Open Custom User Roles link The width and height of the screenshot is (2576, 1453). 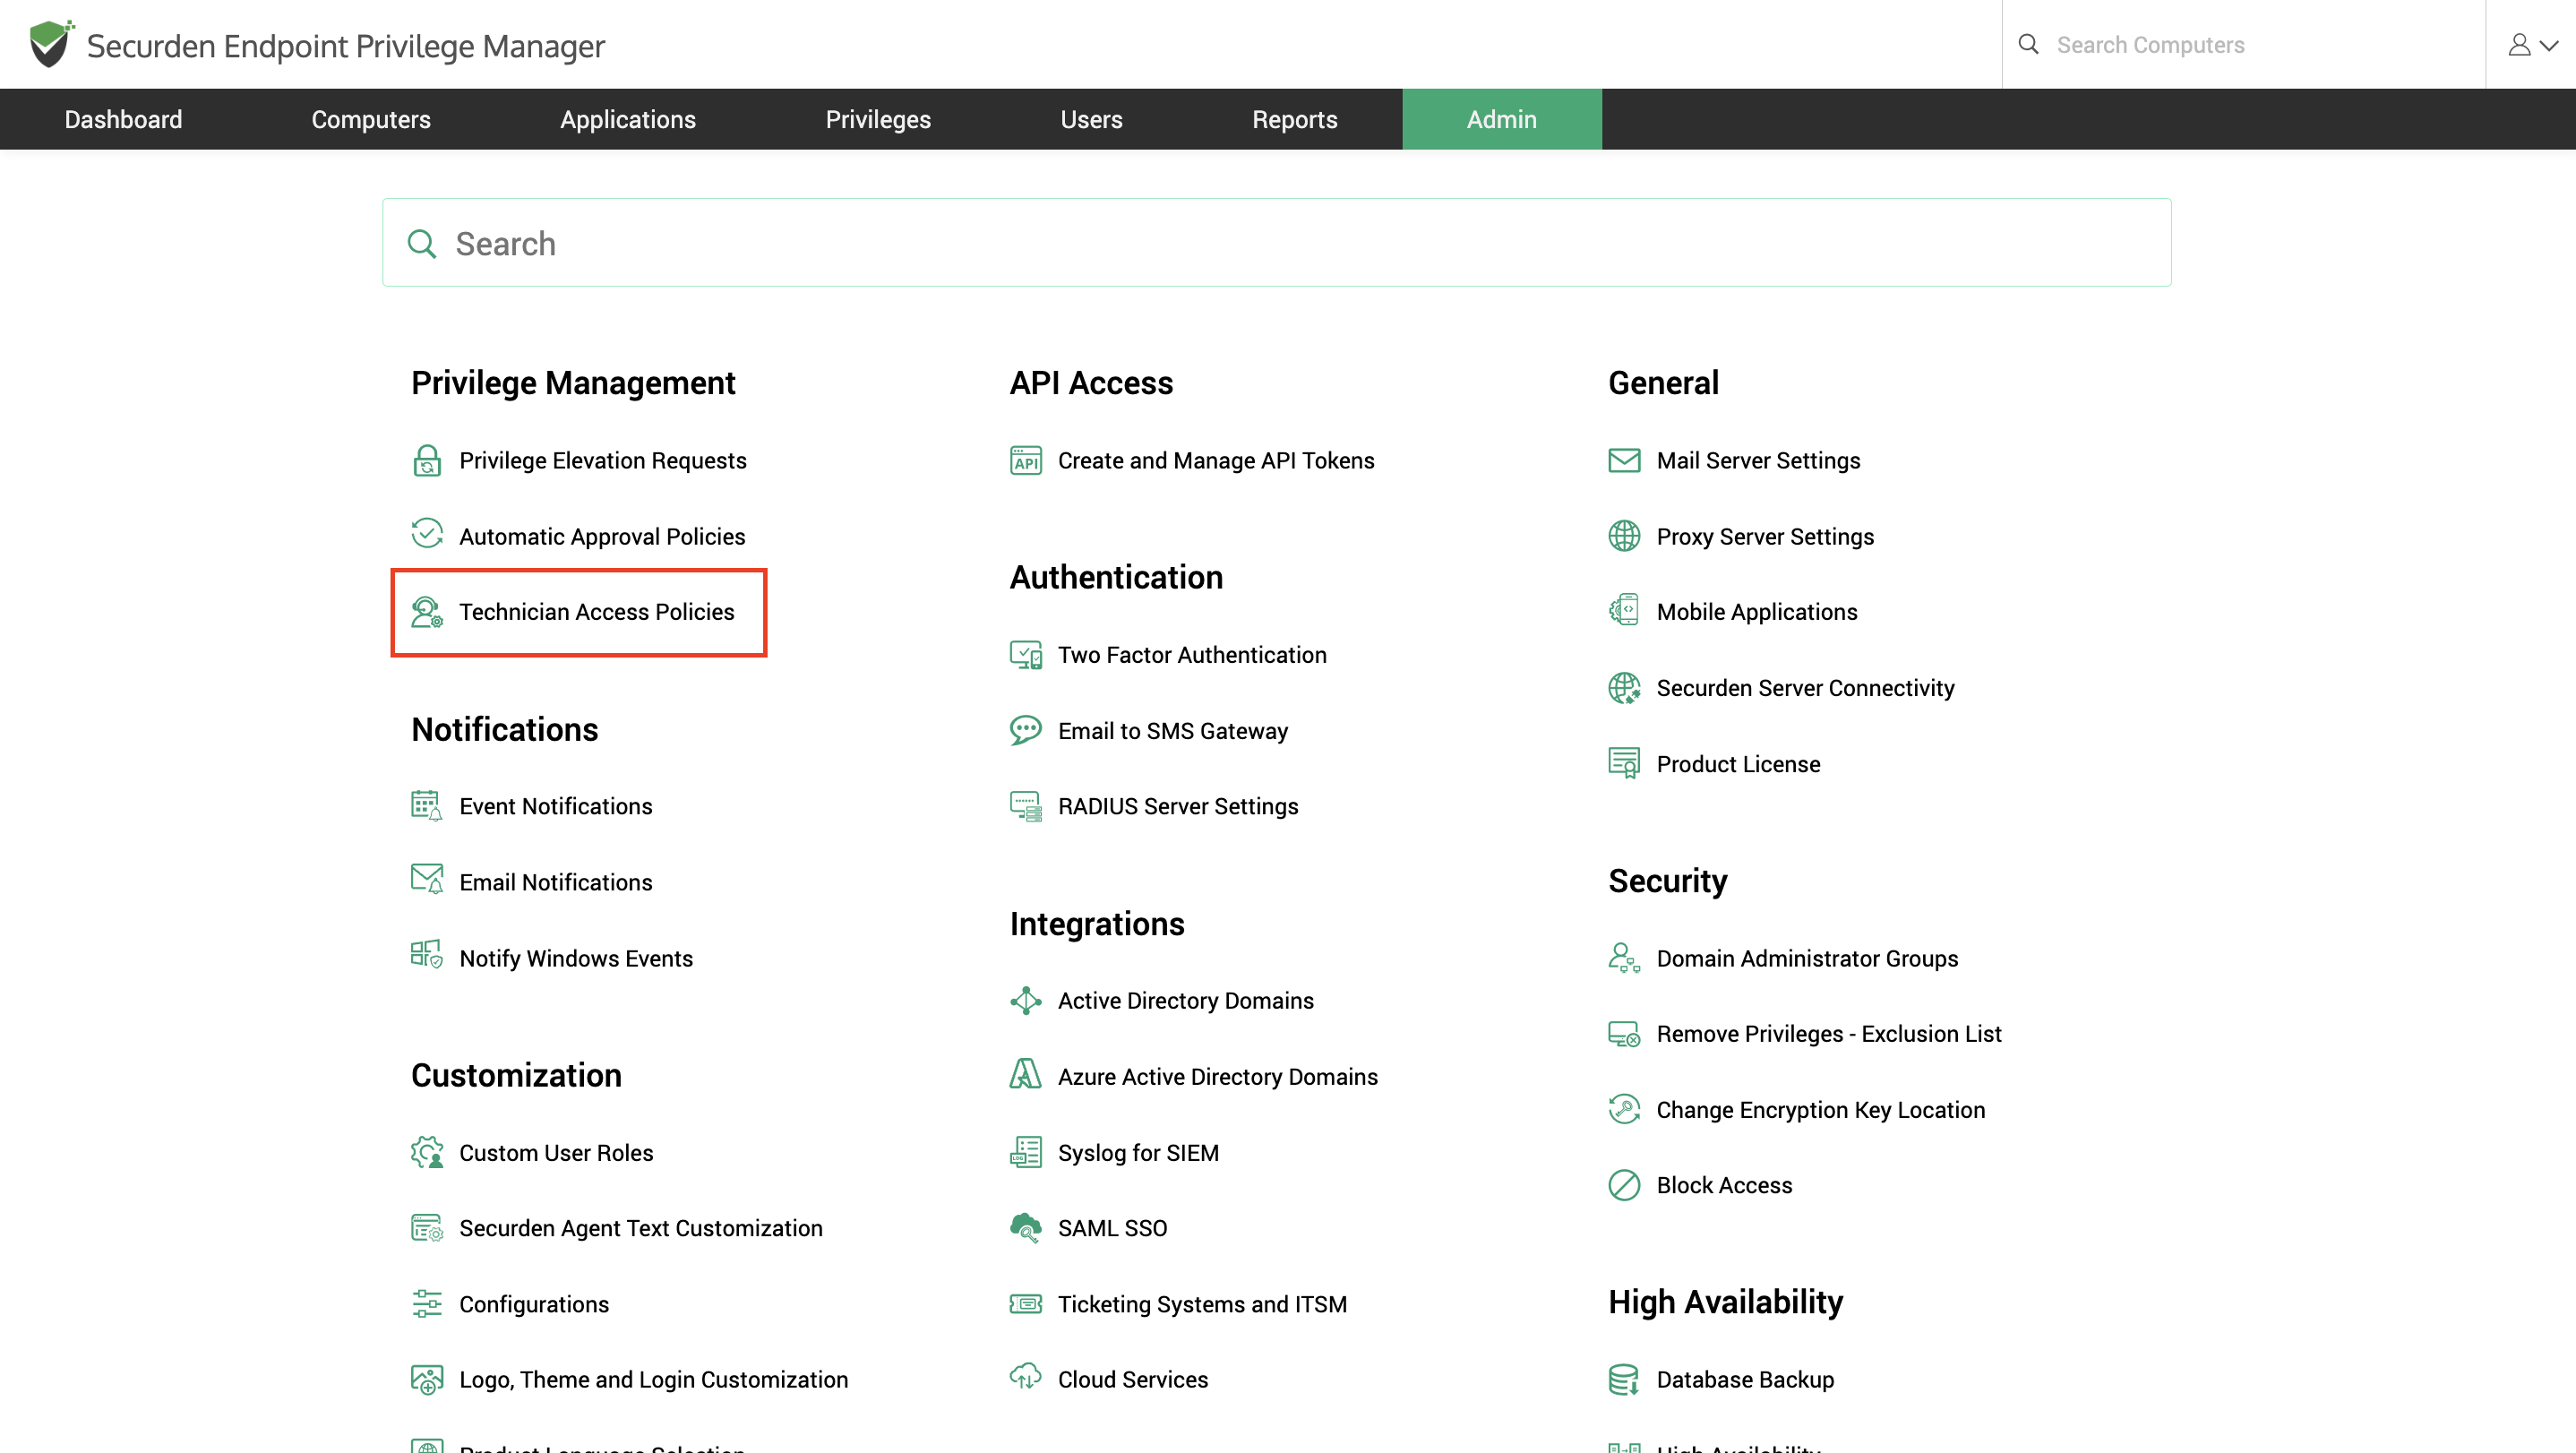click(x=556, y=1152)
